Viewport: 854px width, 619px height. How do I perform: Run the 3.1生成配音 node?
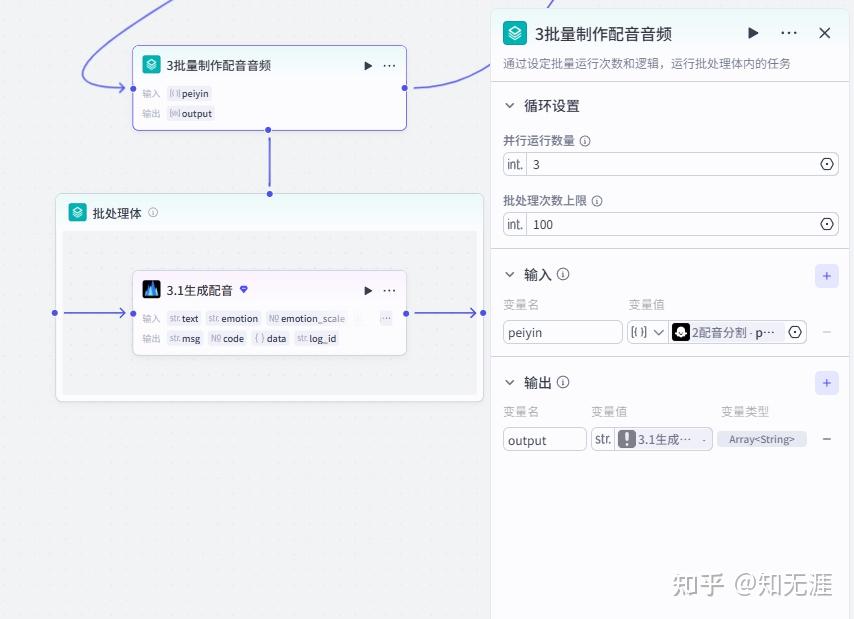[368, 291]
